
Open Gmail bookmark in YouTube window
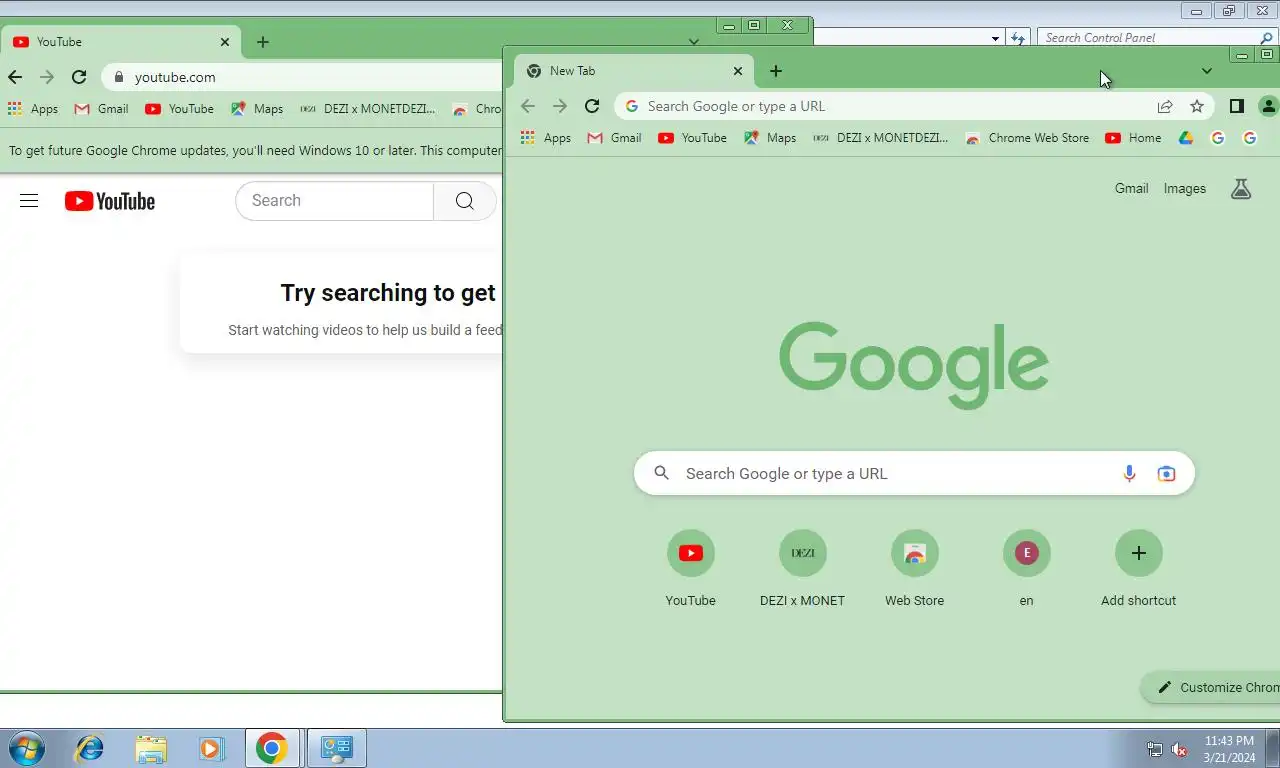point(101,109)
